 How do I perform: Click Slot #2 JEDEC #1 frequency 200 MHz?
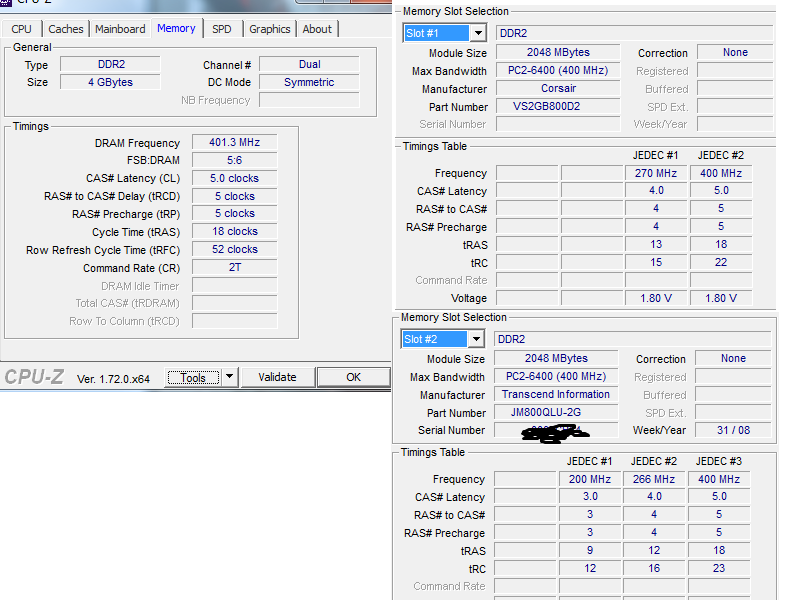pyautogui.click(x=590, y=479)
